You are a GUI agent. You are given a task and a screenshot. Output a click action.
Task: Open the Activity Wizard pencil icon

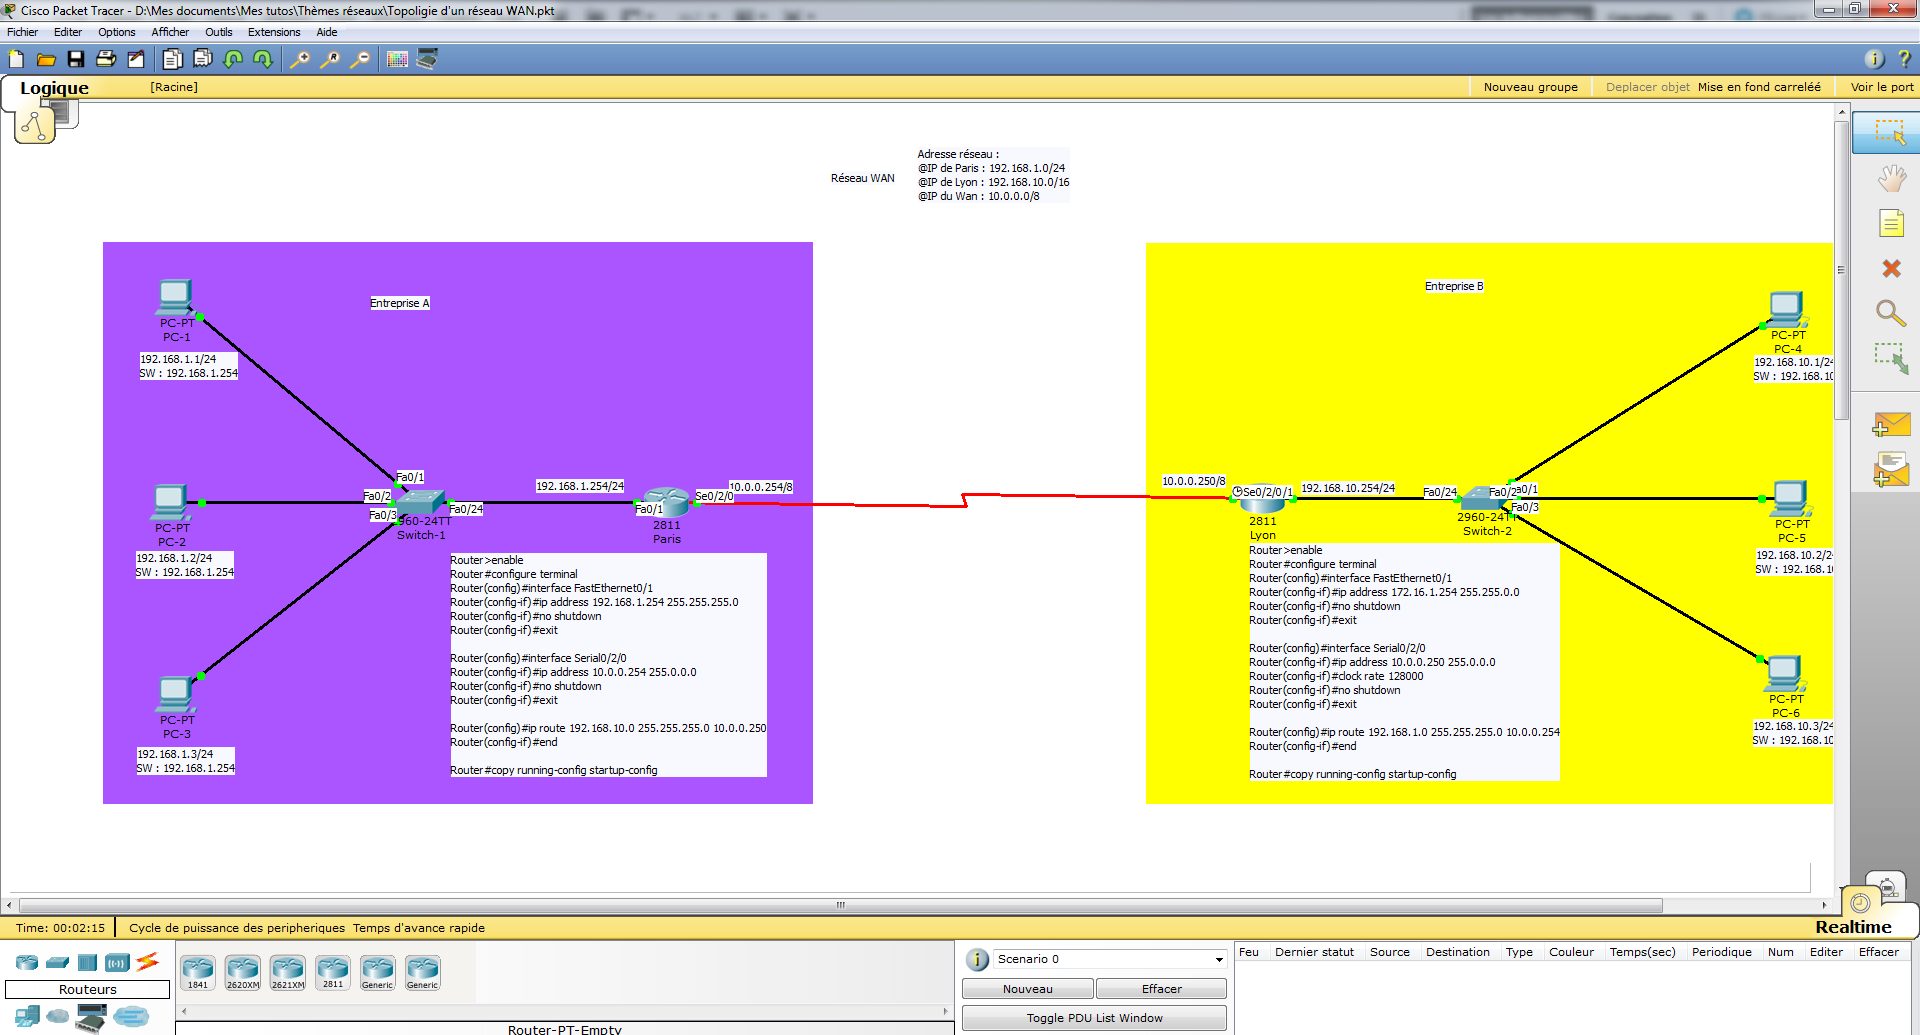coord(136,59)
